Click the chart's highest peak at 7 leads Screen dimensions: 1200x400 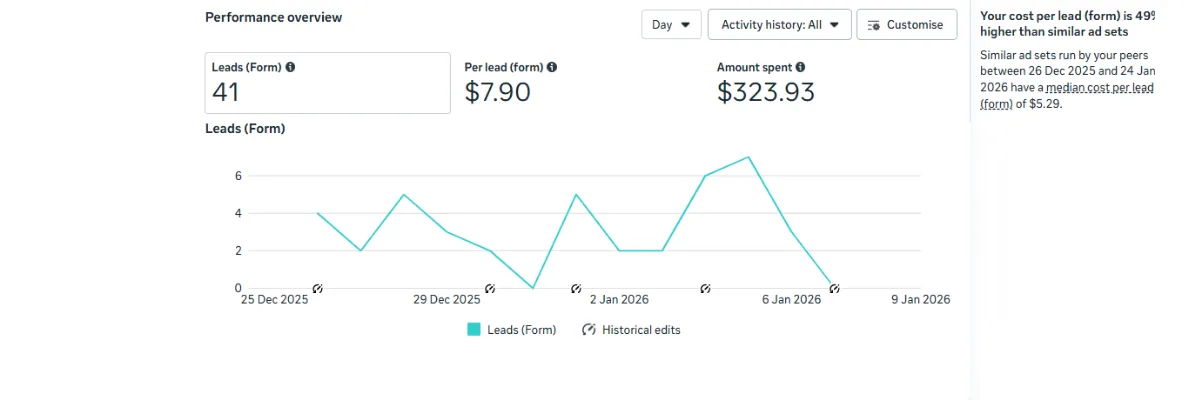[x=748, y=157]
